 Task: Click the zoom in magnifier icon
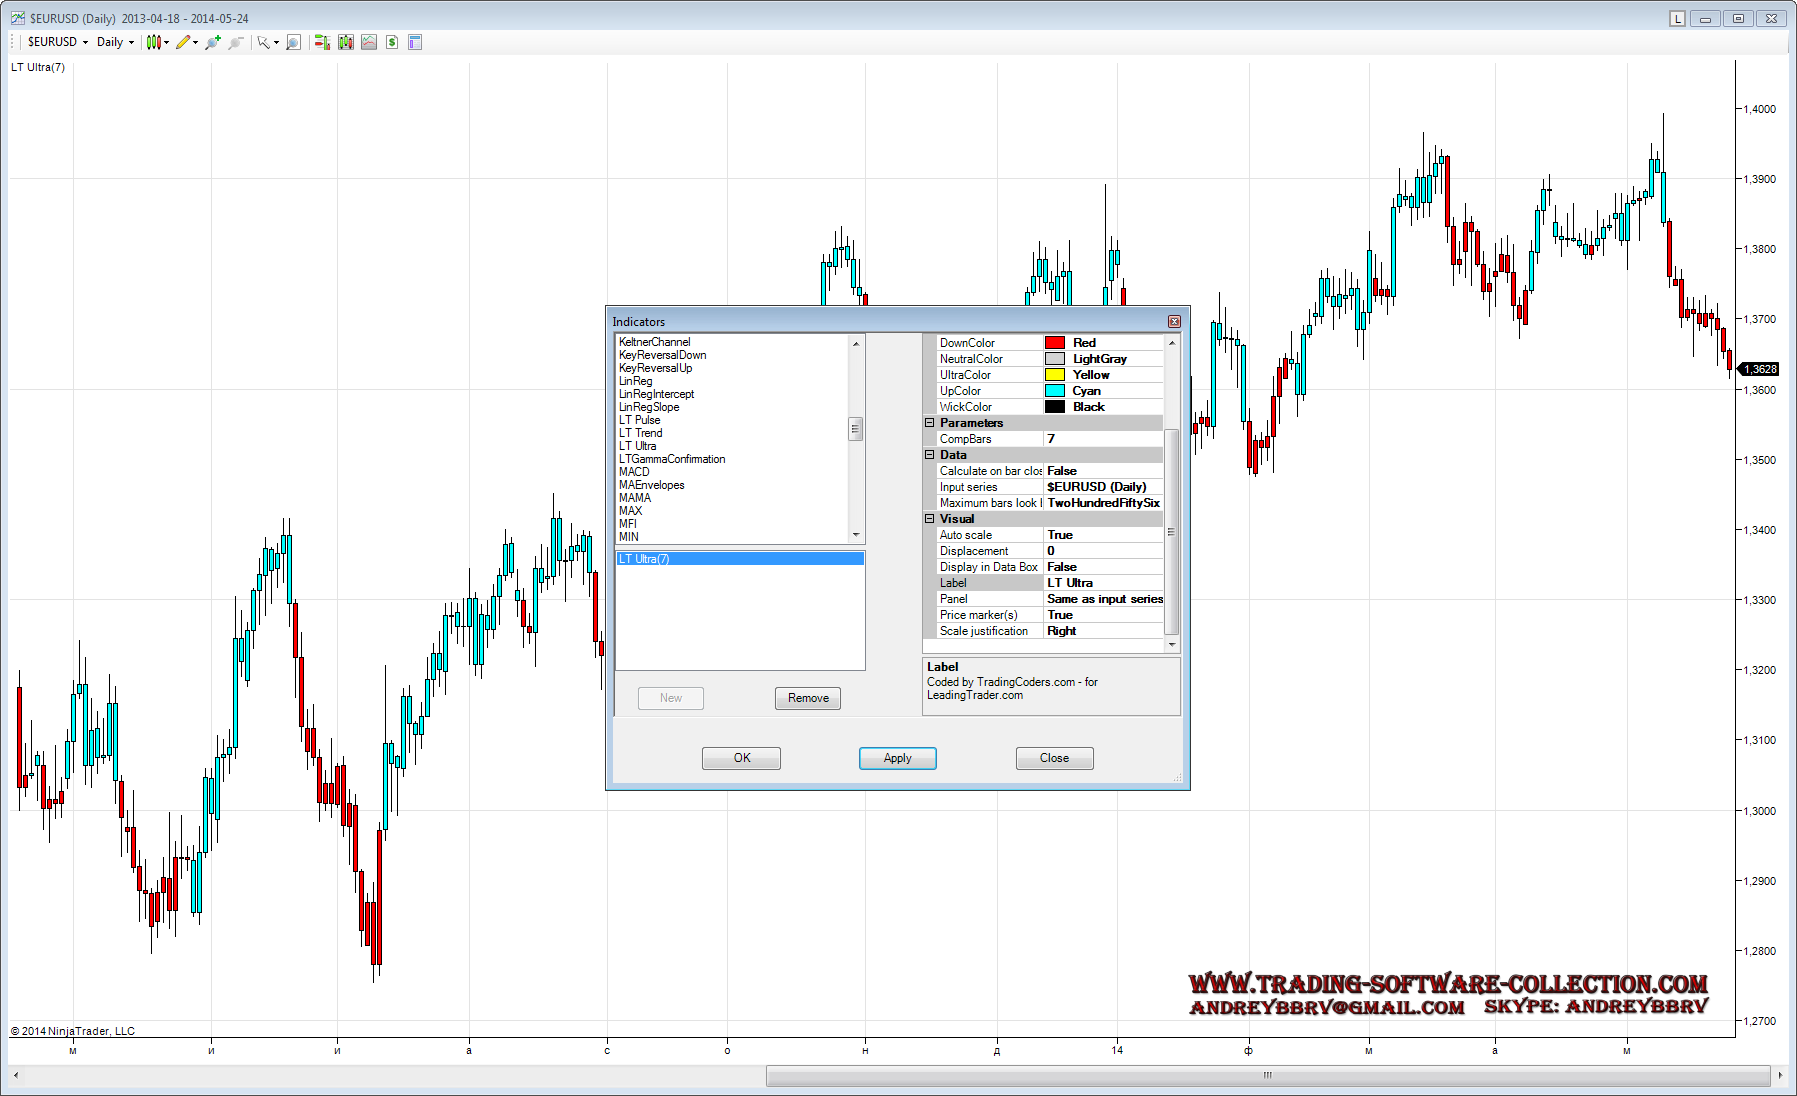212,42
